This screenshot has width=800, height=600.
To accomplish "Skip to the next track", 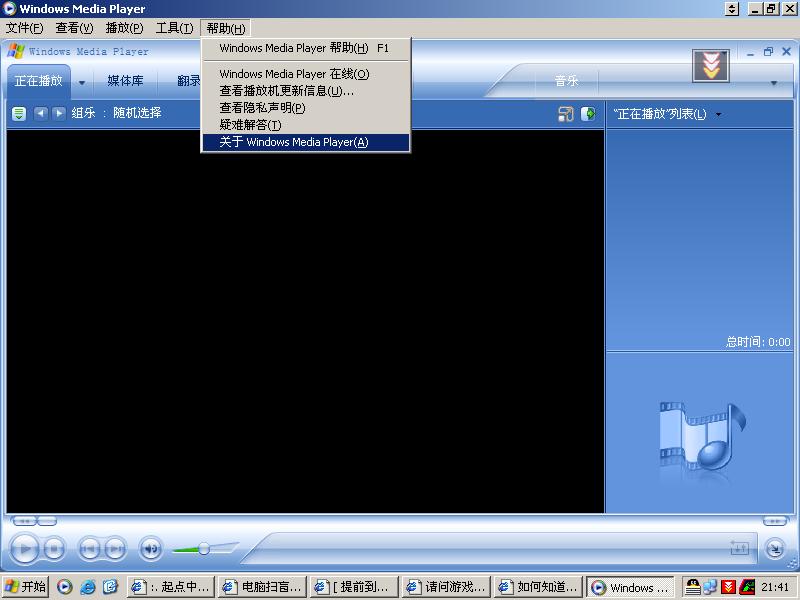I will point(115,549).
